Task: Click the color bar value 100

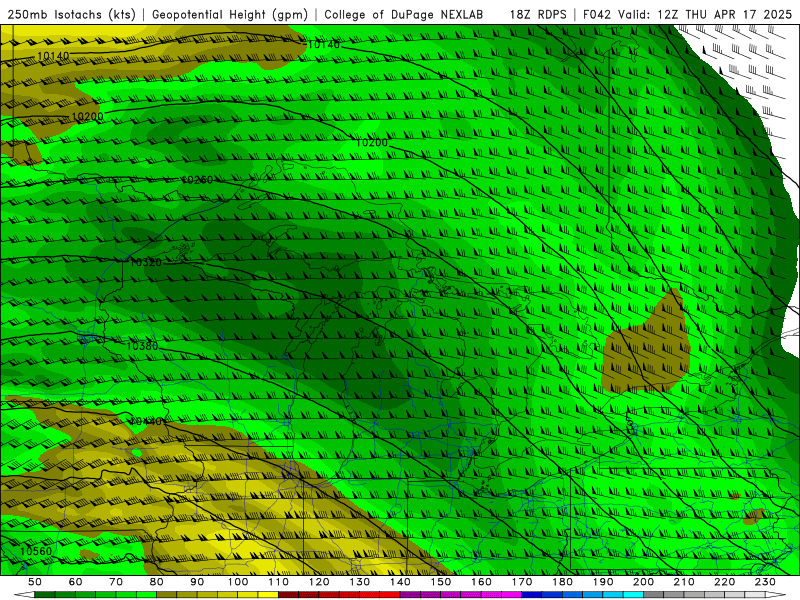Action: pyautogui.click(x=238, y=582)
